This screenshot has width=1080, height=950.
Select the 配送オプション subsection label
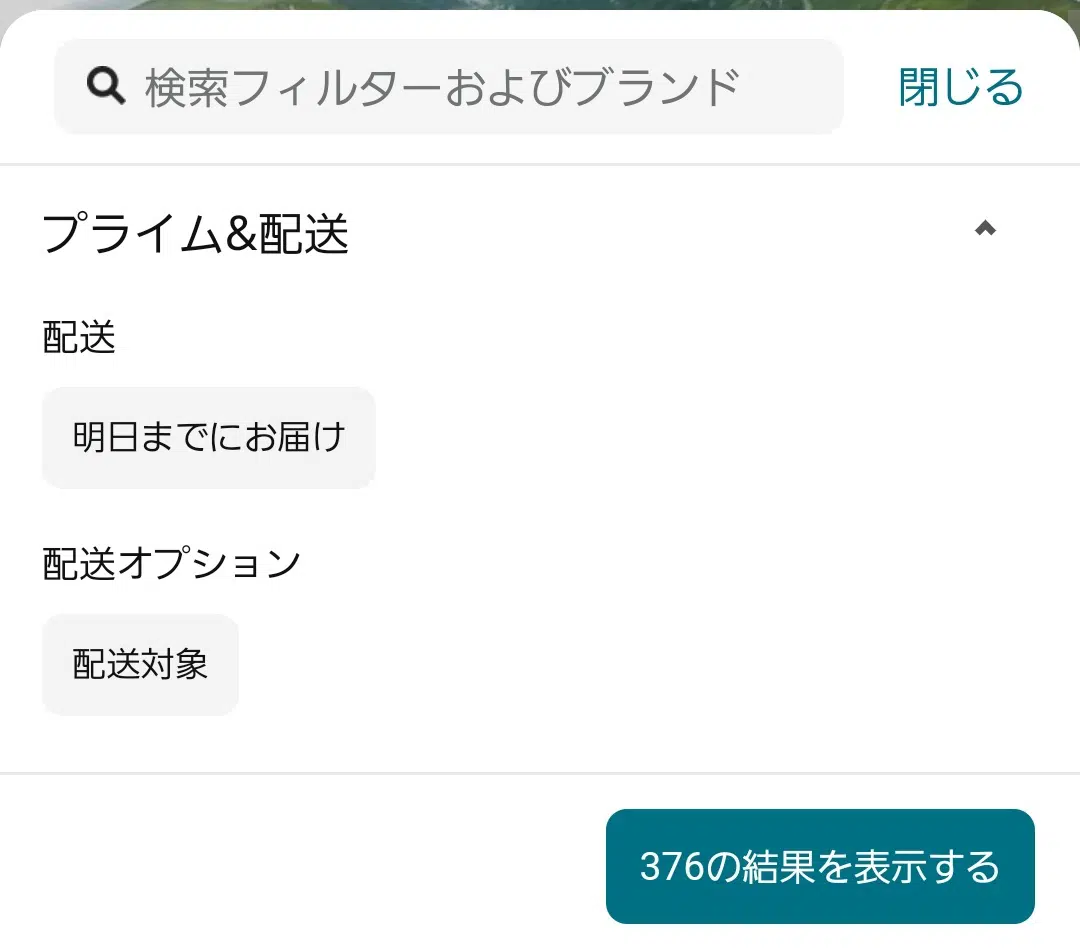pos(171,564)
